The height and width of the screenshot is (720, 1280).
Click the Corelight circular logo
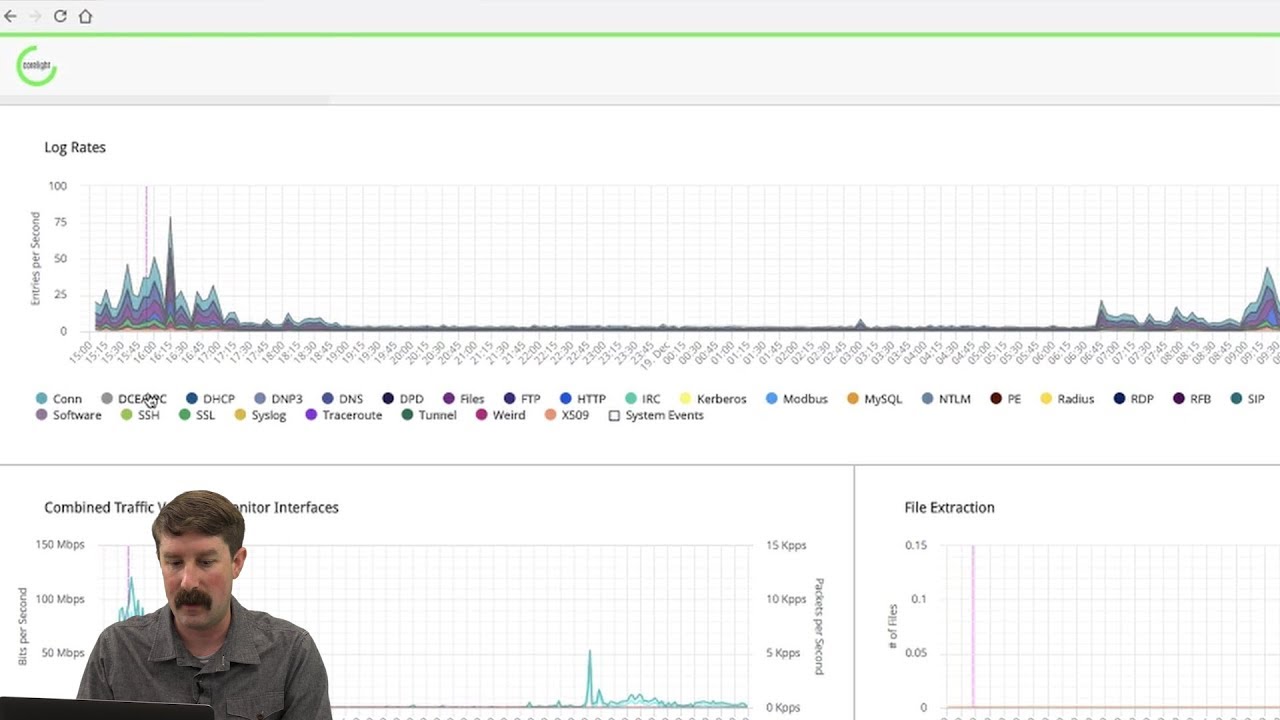click(x=36, y=66)
